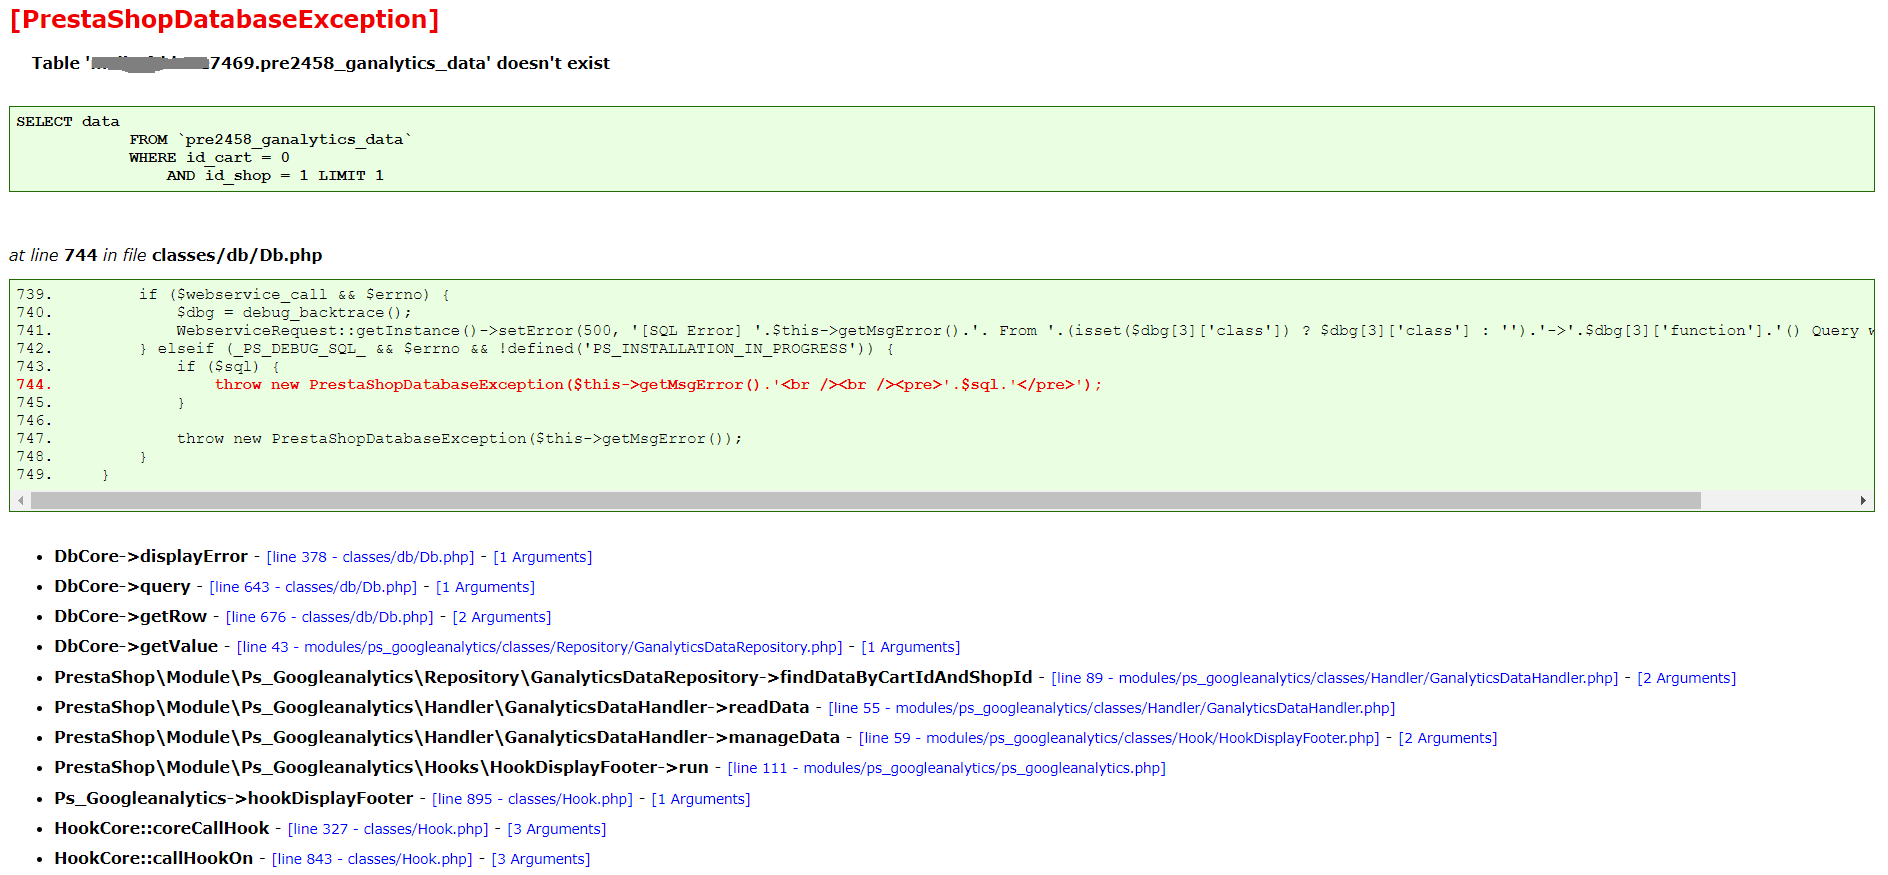Click the [PrestaShopDatabaseException] heading
This screenshot has height=875, width=1888.
pos(225,20)
